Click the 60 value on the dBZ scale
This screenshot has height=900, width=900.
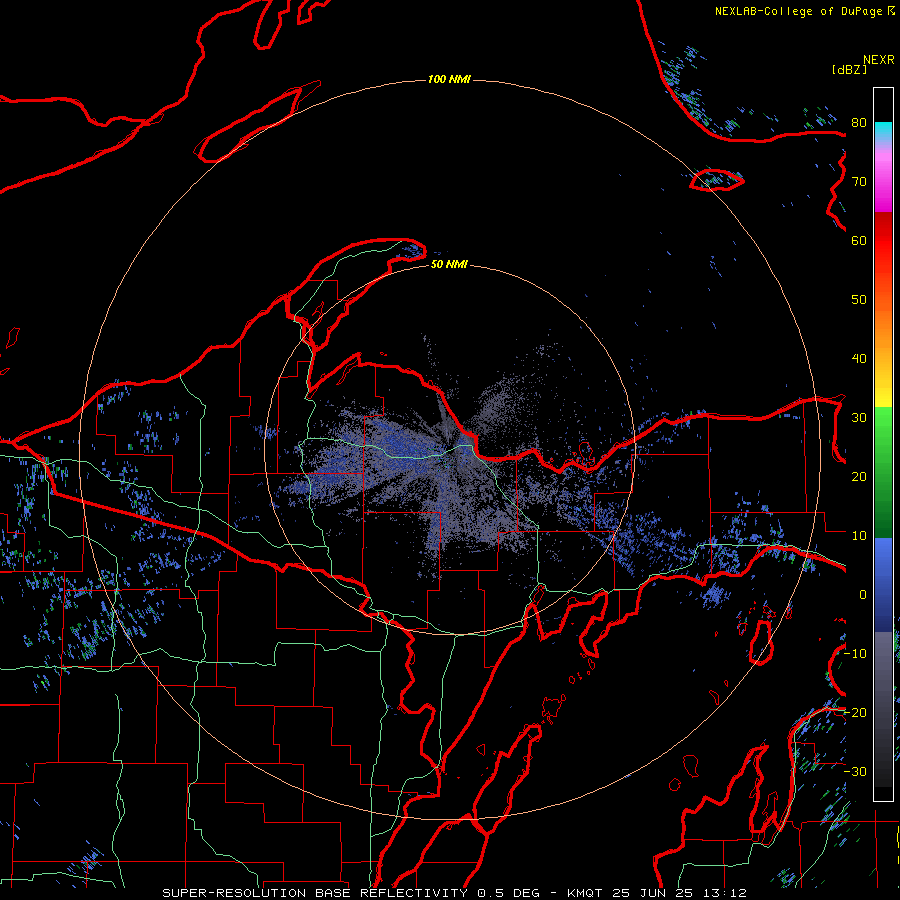pyautogui.click(x=859, y=240)
